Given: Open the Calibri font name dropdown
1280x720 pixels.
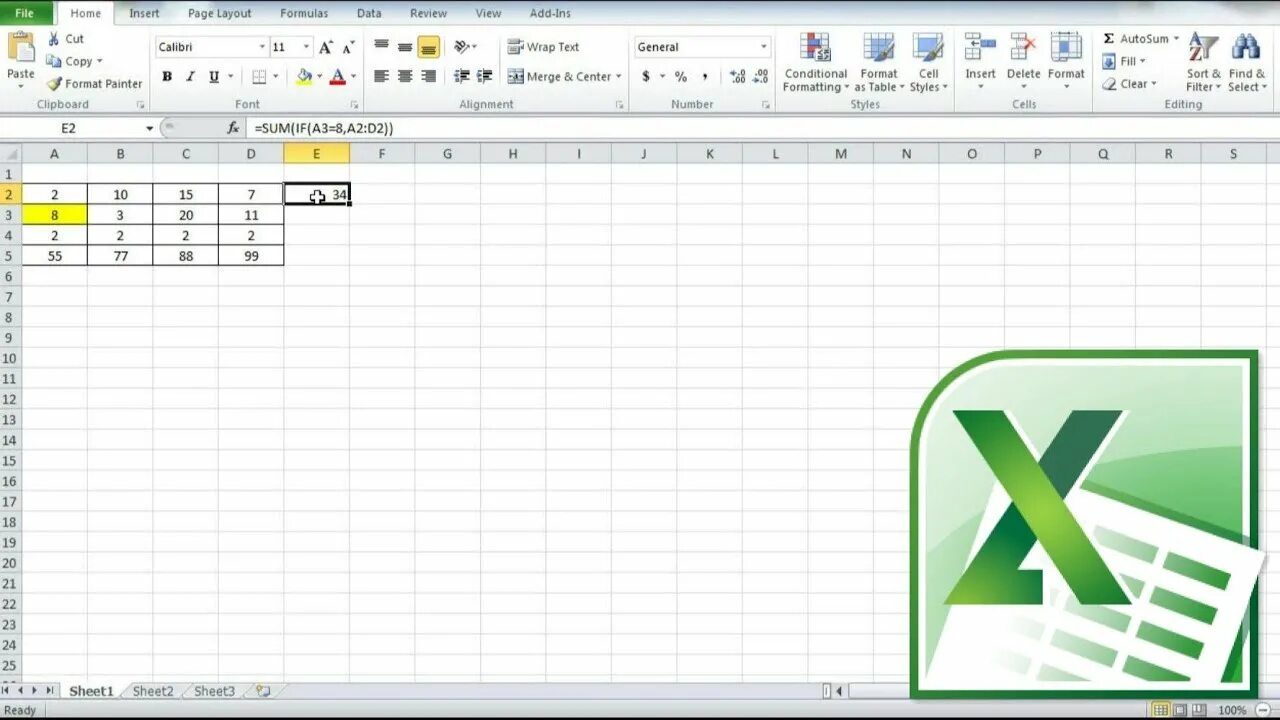Looking at the screenshot, I should tap(262, 47).
